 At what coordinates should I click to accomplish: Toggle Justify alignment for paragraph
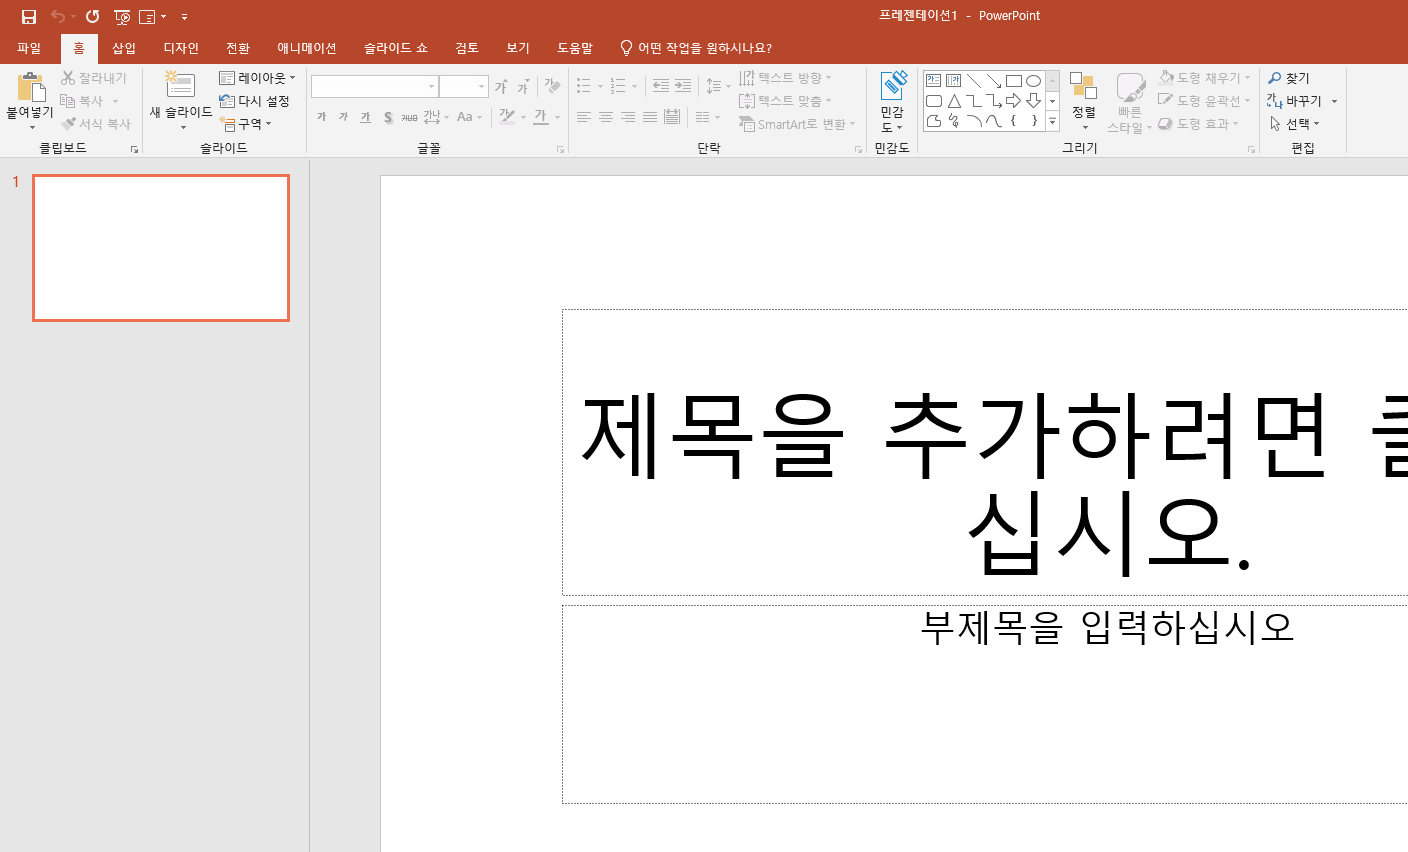click(650, 117)
